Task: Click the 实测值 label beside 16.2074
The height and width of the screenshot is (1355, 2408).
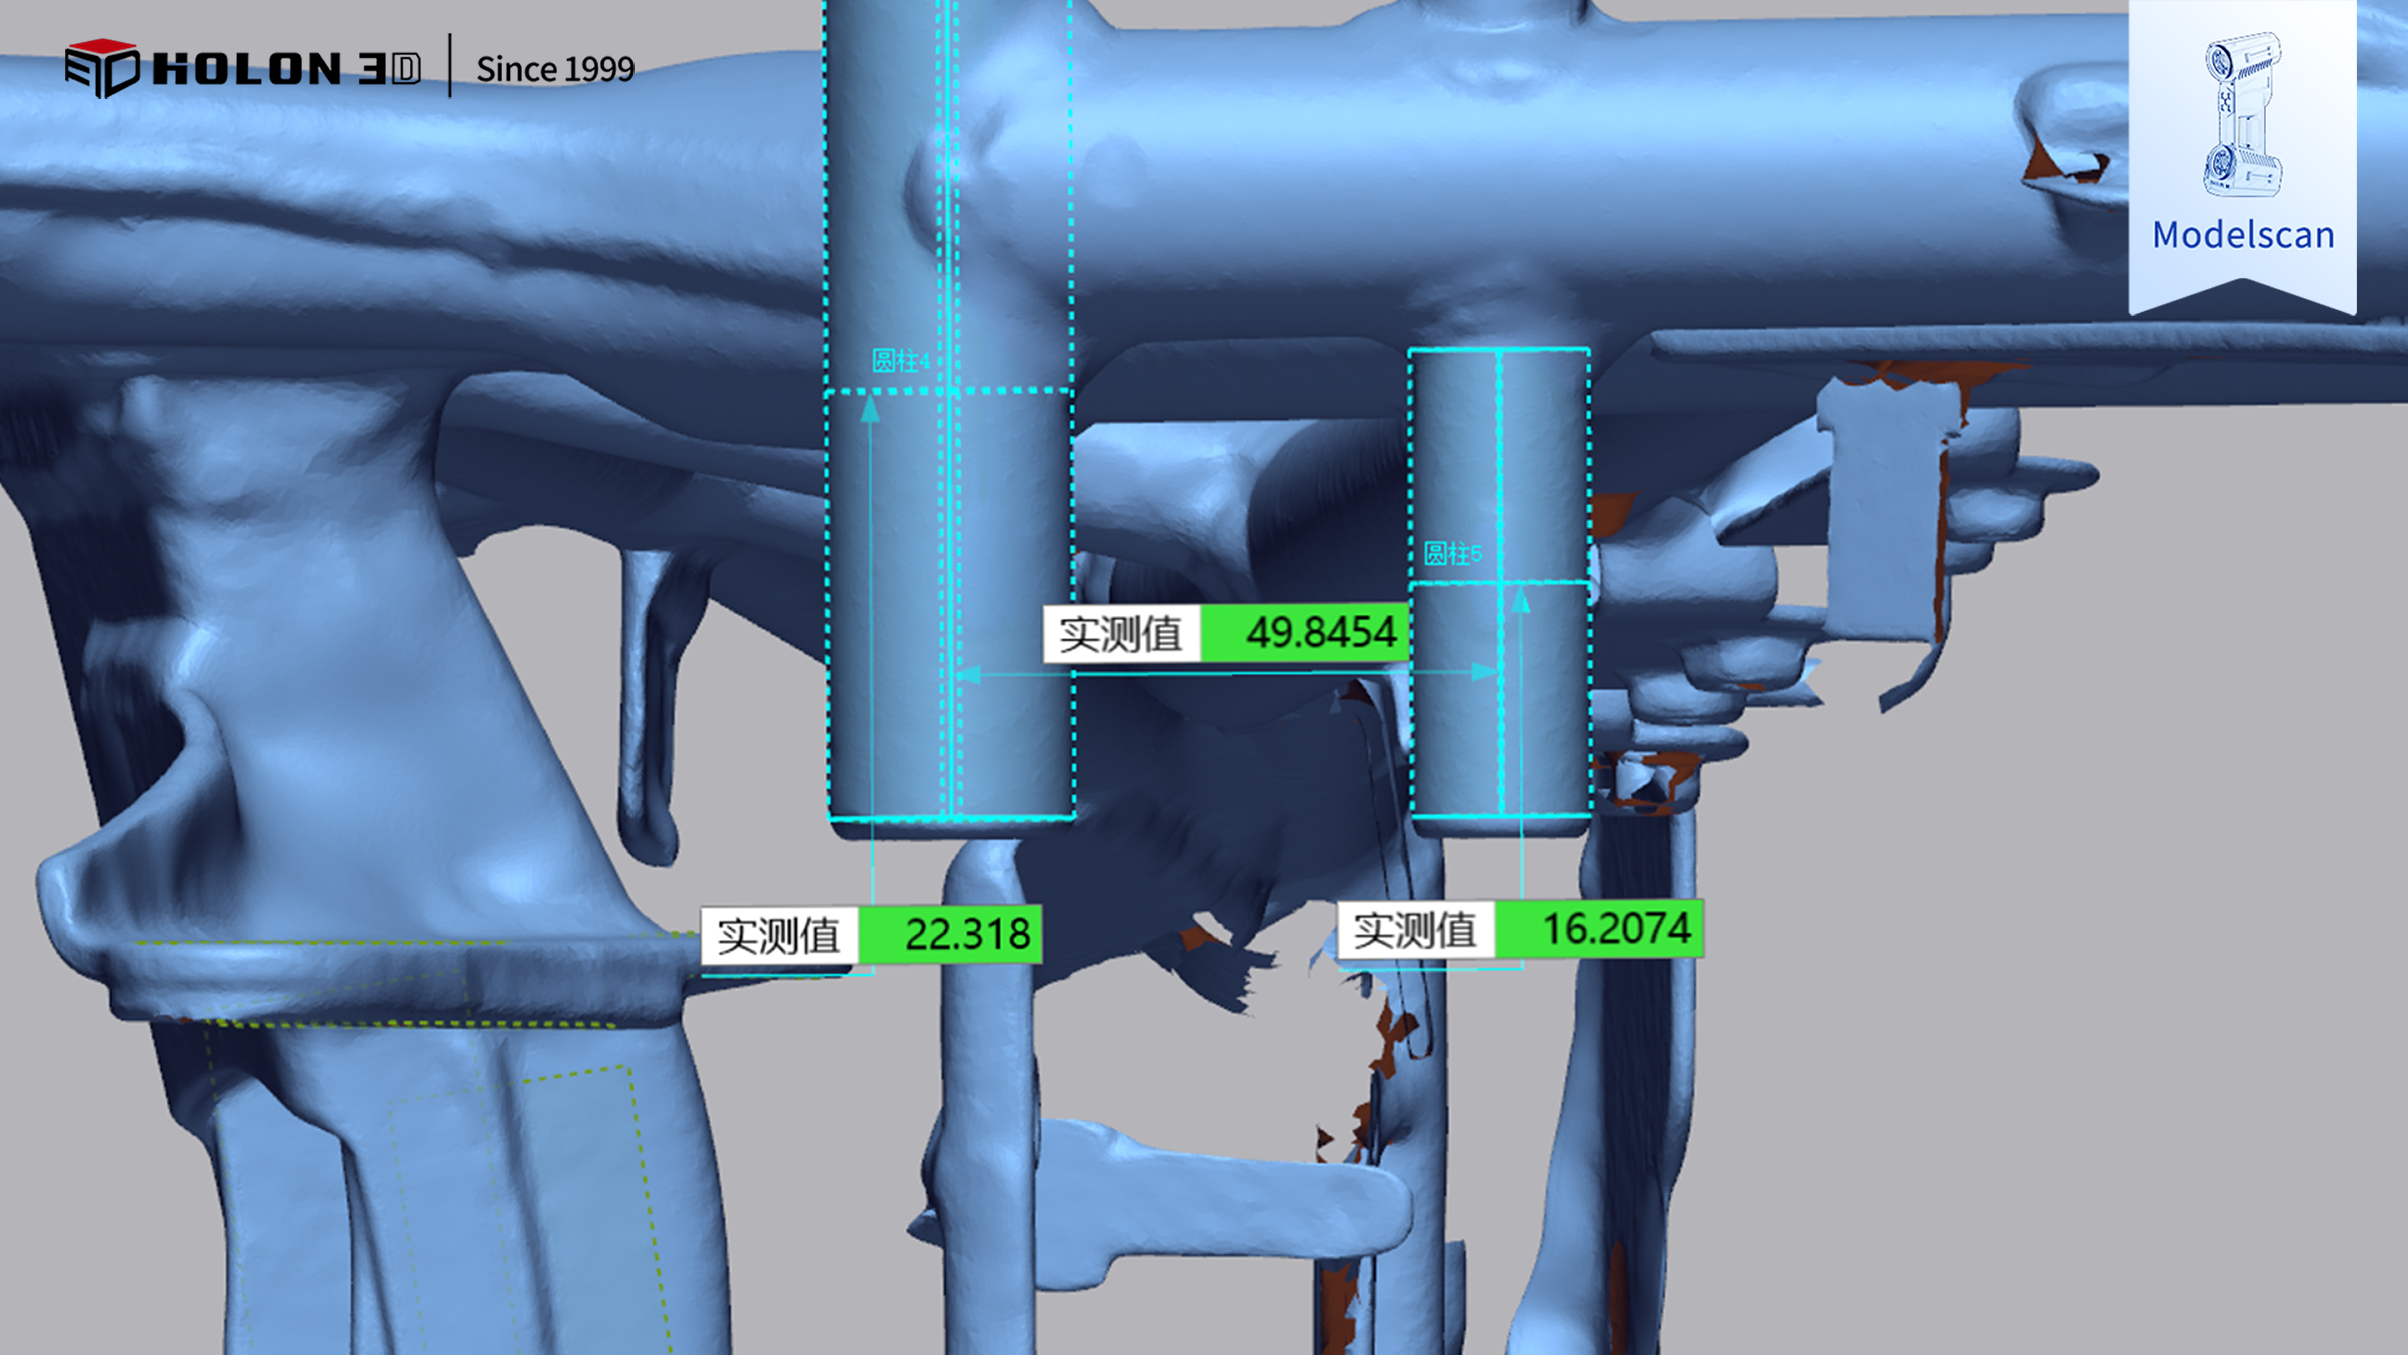Action: click(1415, 930)
